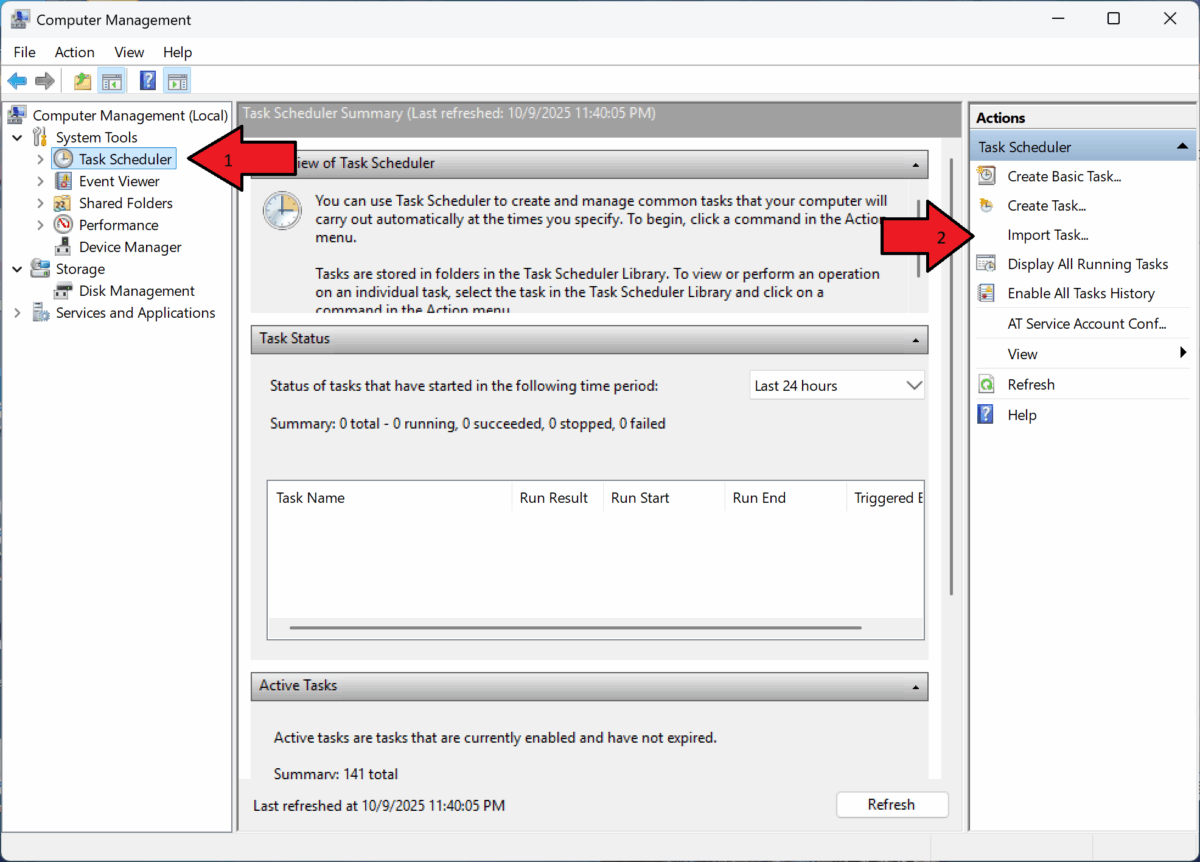Click the Export List toolbar icon
The image size is (1200, 862).
pyautogui.click(x=81, y=80)
